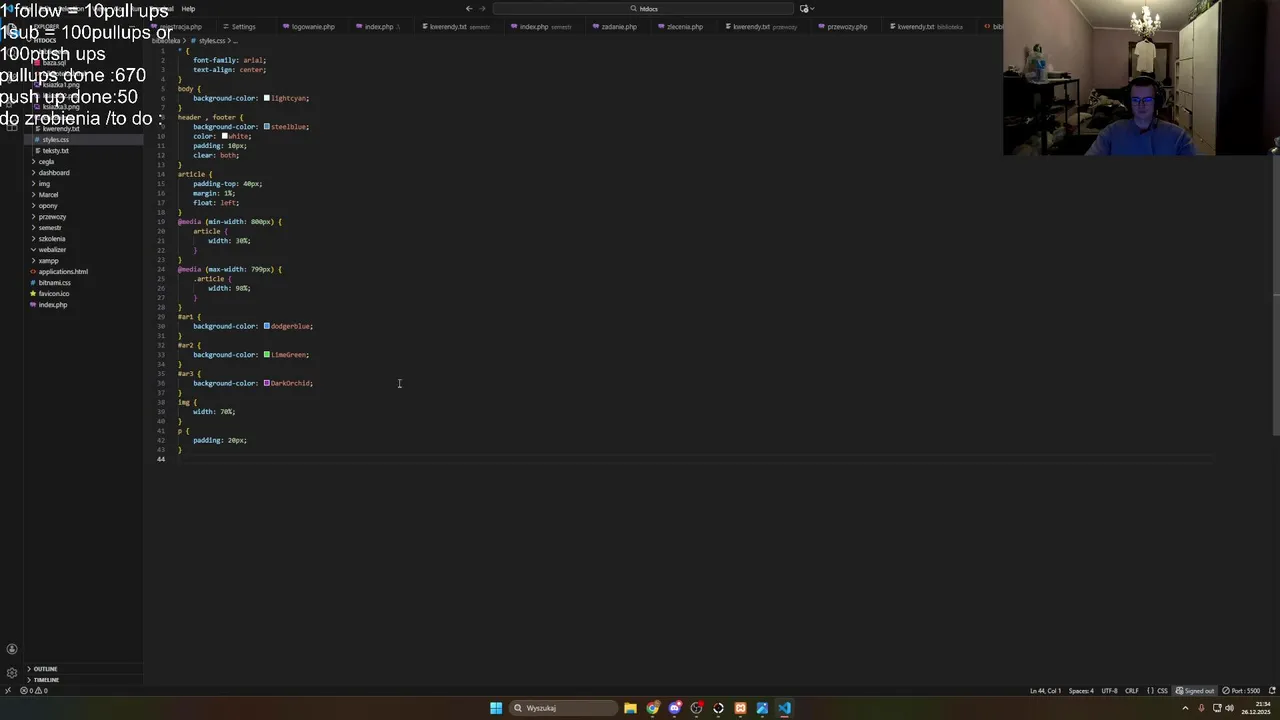
Task: Show errors and warnings count in status bar
Action: coord(34,690)
